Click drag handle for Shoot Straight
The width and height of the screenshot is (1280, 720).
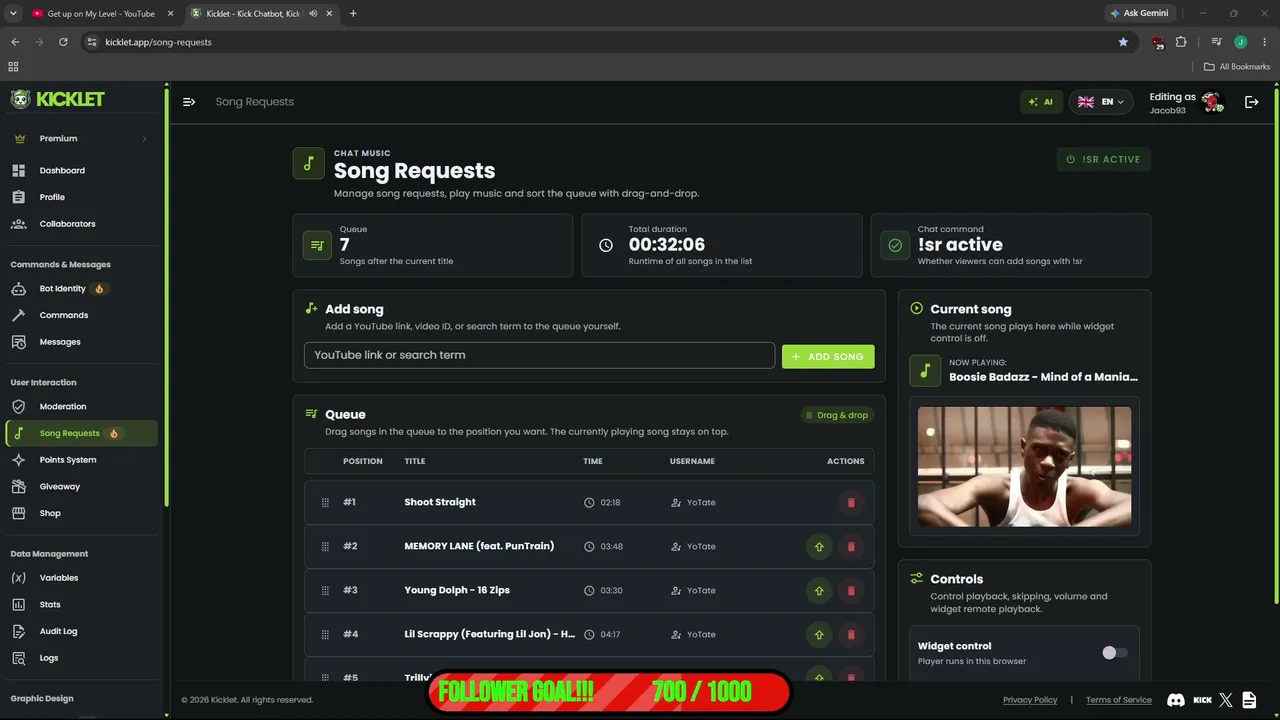point(325,502)
